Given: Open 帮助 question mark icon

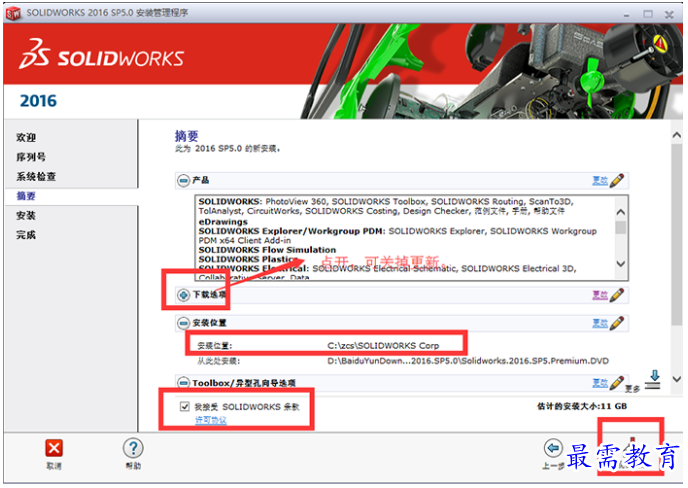Looking at the screenshot, I should pos(133,448).
